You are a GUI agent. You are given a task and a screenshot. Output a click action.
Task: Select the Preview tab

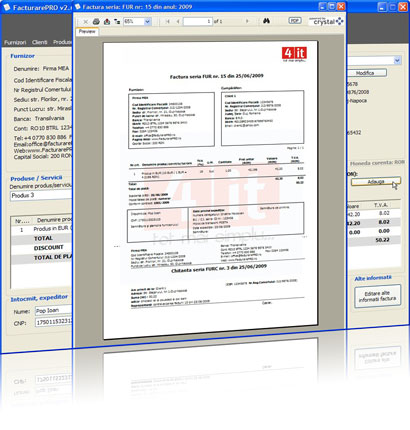[x=87, y=32]
